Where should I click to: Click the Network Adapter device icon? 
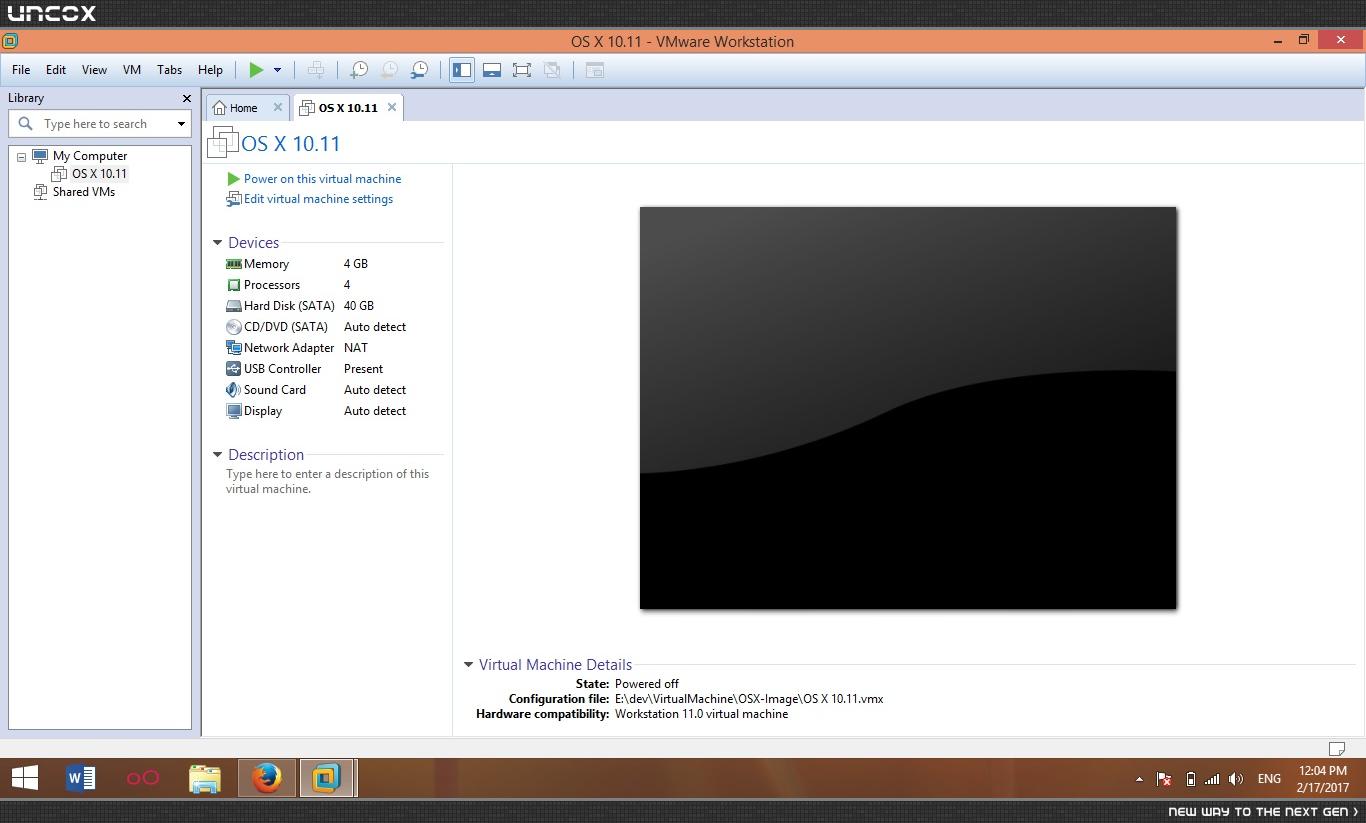click(234, 348)
